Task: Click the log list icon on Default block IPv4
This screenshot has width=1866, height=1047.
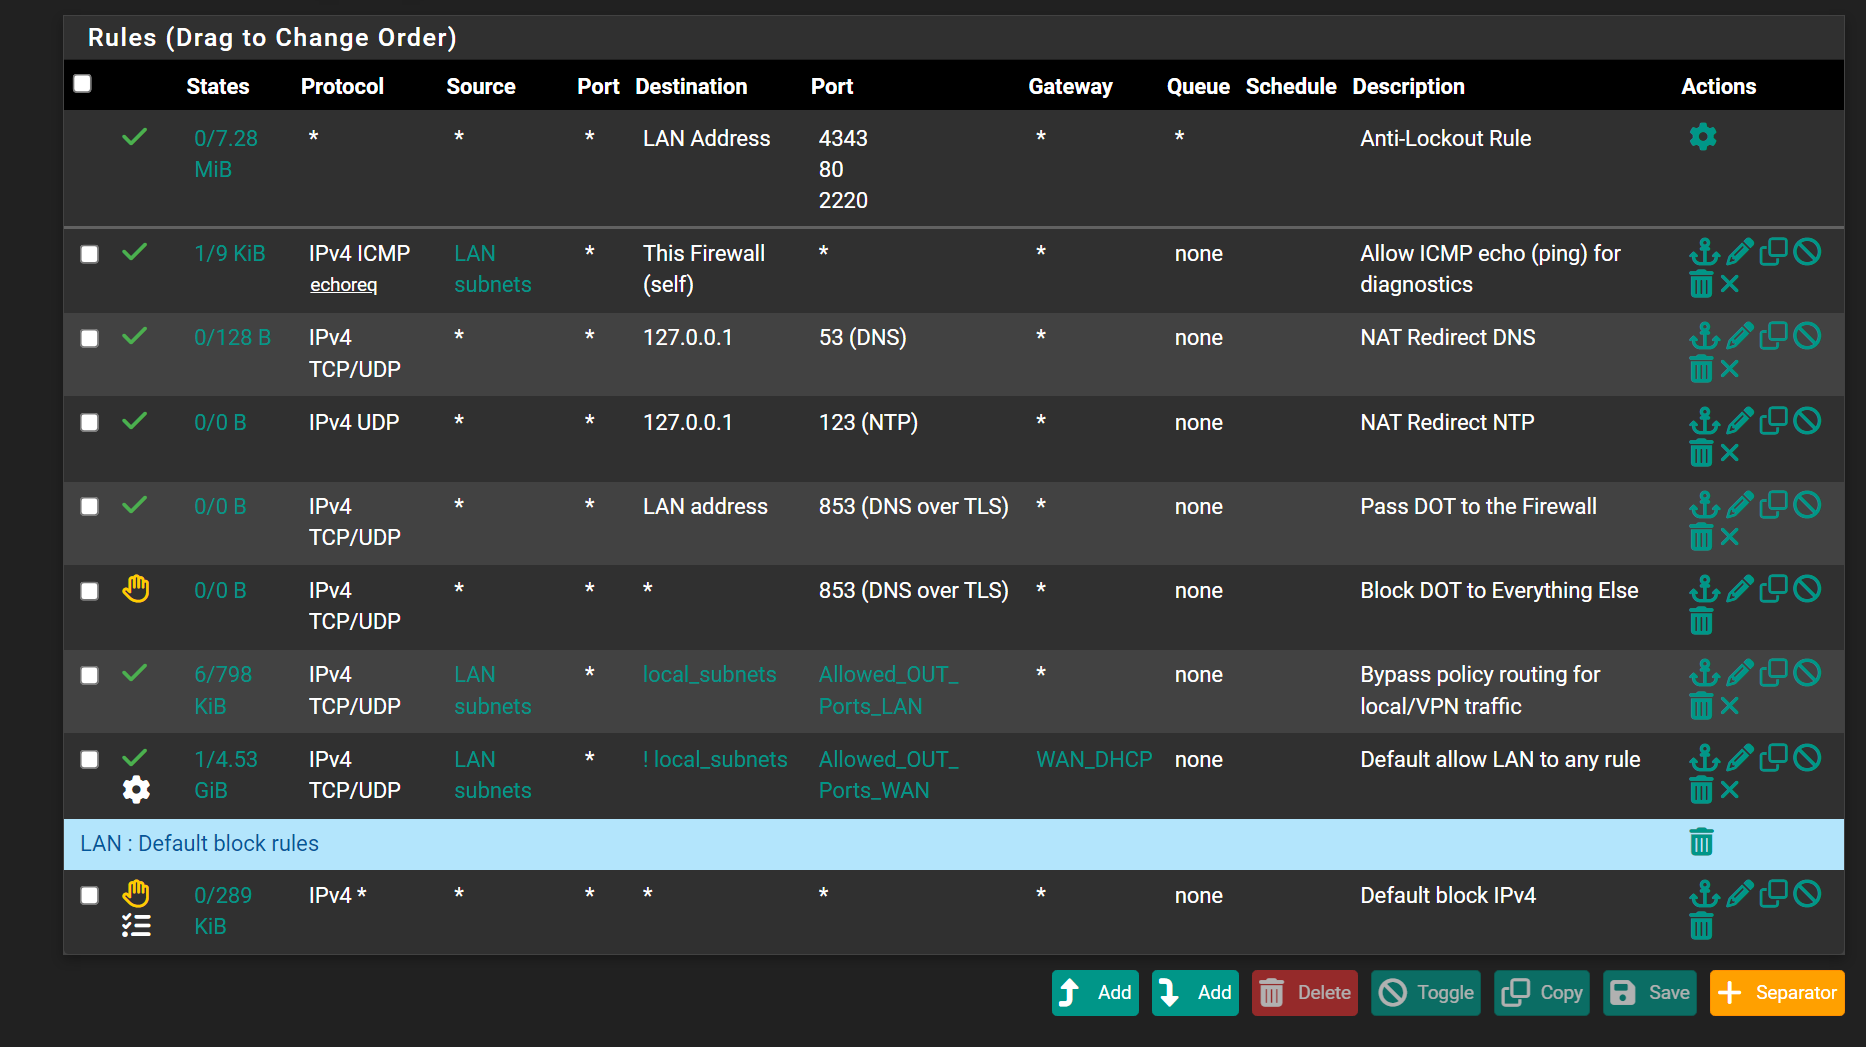Action: (136, 926)
